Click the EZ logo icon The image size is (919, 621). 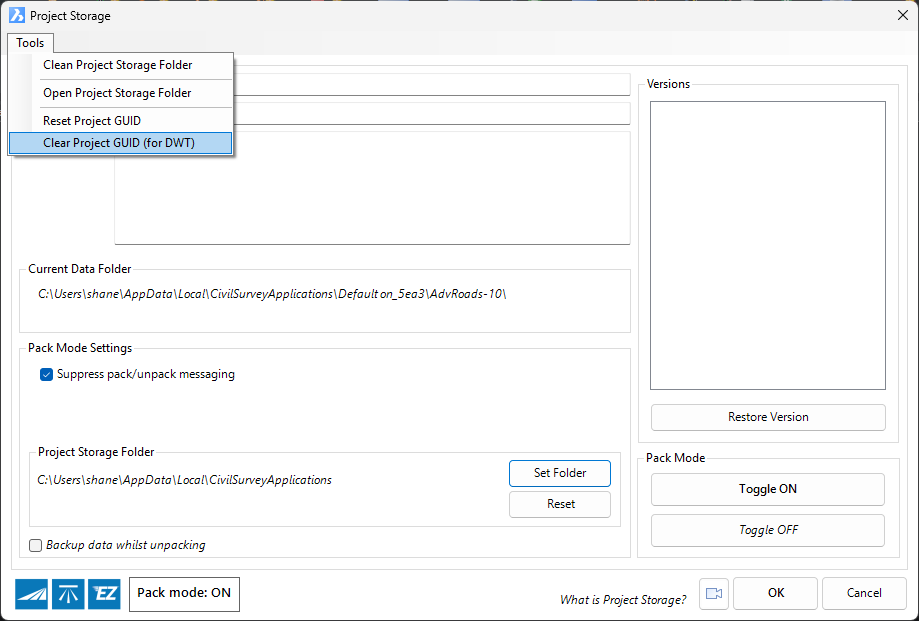[104, 594]
